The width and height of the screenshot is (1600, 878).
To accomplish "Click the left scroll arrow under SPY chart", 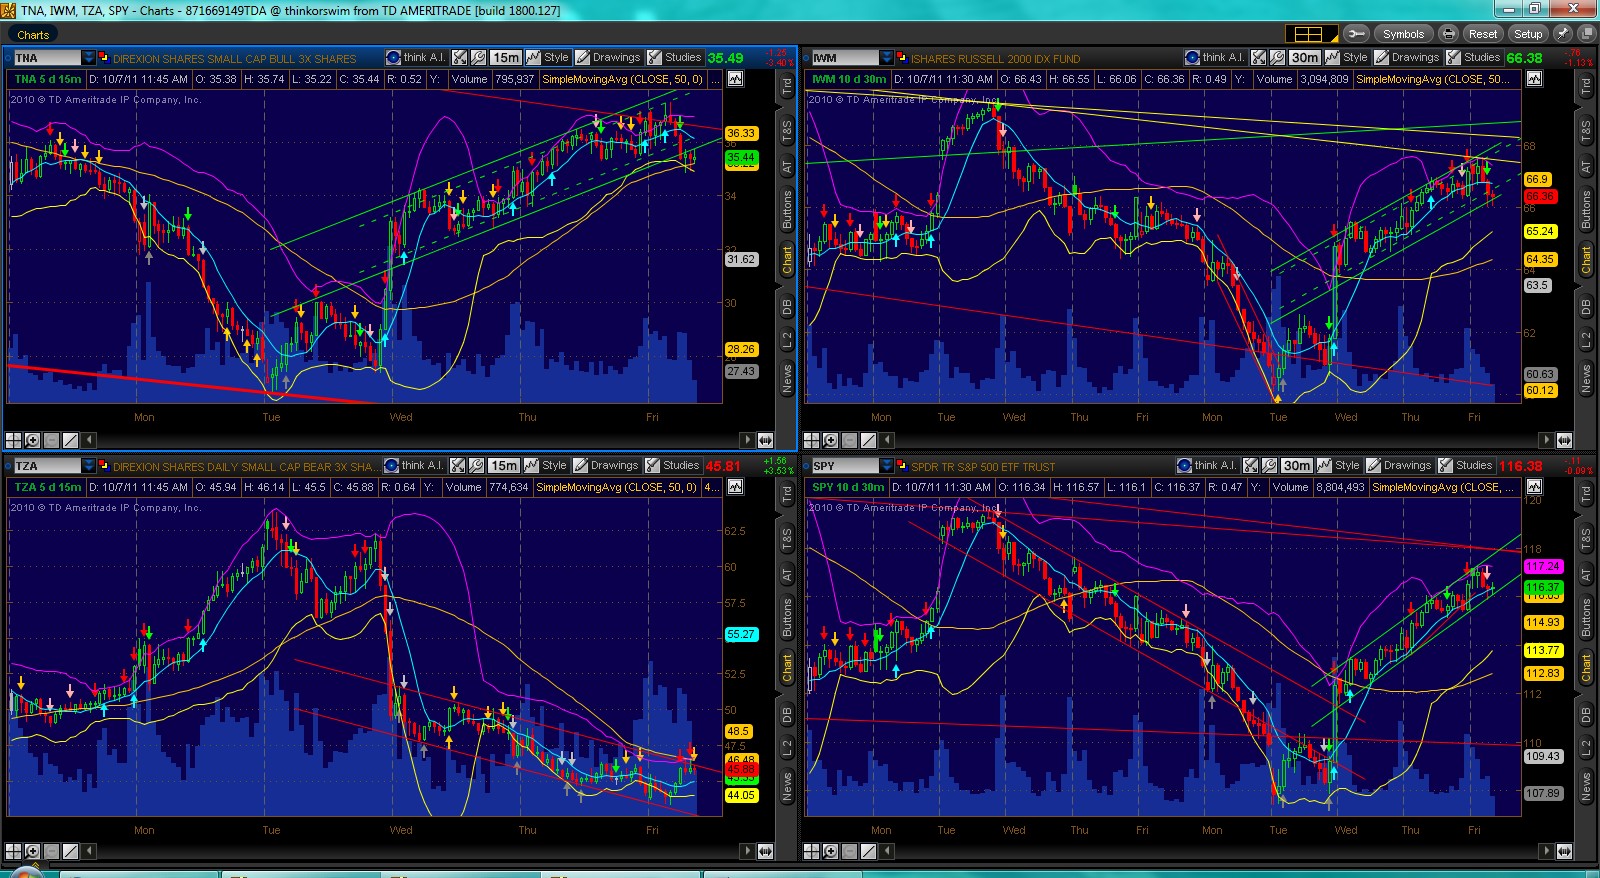I will [x=887, y=851].
